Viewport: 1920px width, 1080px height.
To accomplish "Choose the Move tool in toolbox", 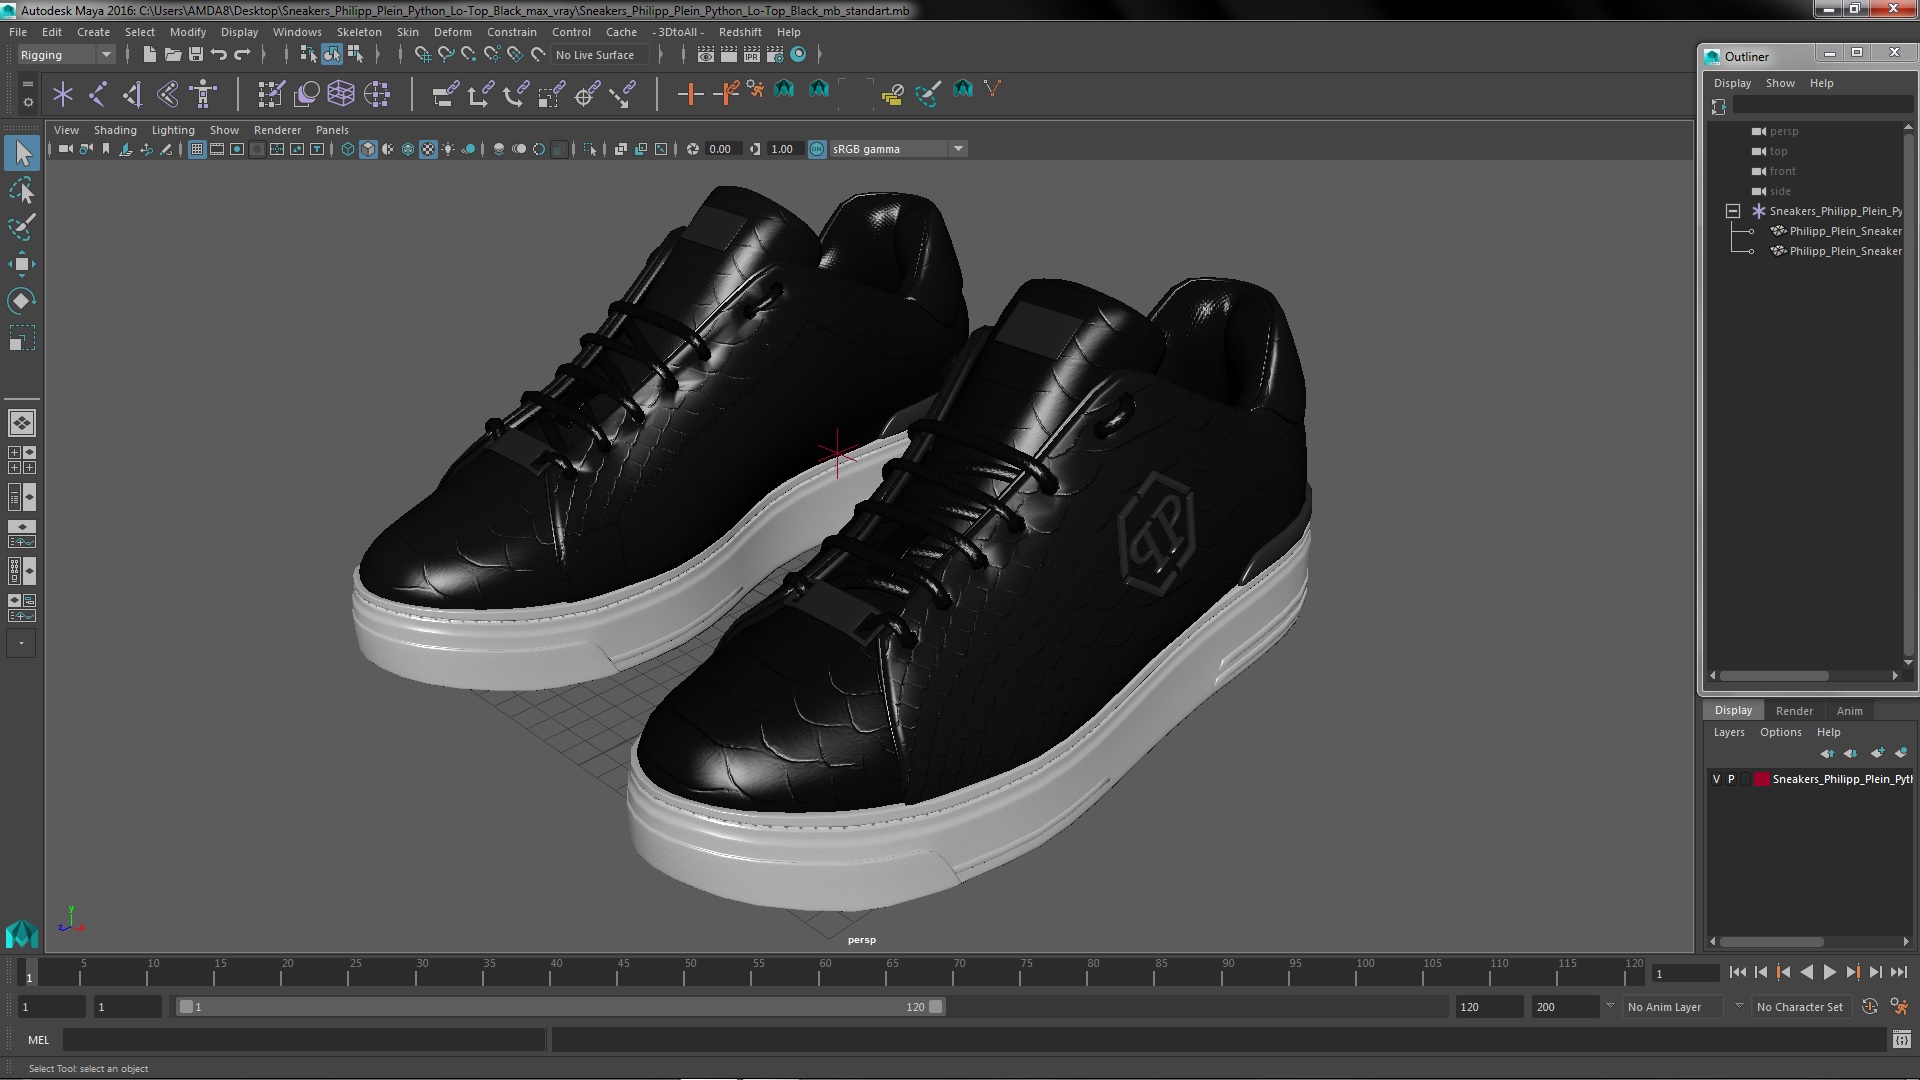I will click(22, 264).
